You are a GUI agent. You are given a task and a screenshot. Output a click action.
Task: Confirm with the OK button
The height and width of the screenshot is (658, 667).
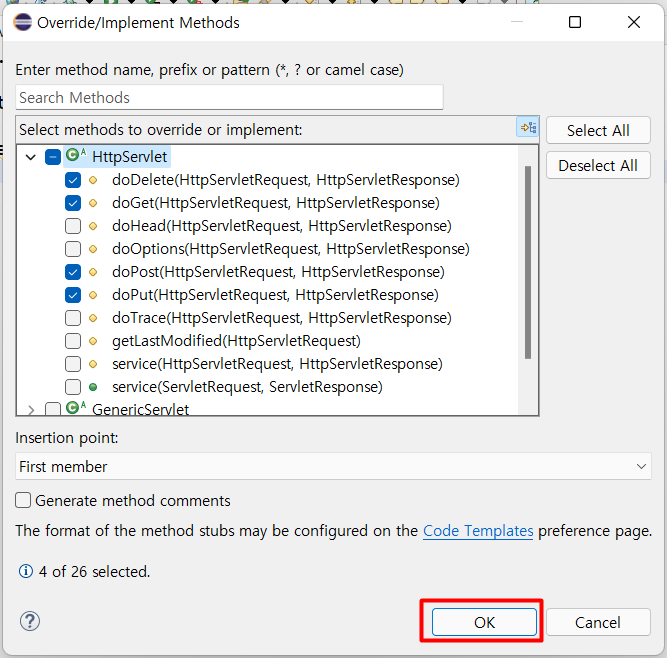[x=484, y=622]
